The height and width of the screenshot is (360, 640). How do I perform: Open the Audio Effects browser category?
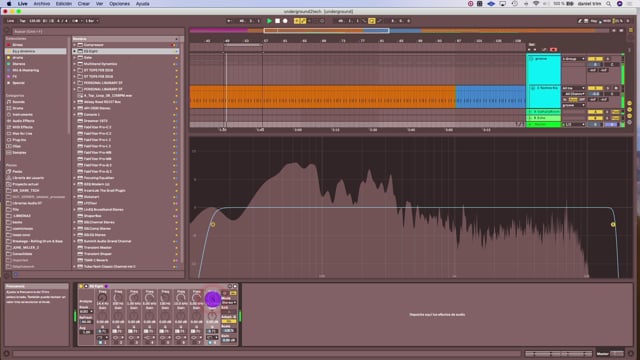(23, 121)
